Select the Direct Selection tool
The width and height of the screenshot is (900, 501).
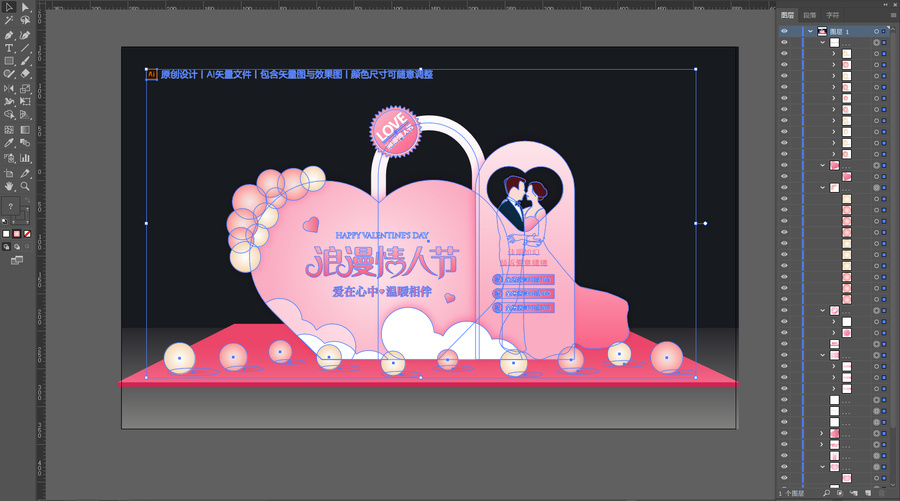click(25, 7)
